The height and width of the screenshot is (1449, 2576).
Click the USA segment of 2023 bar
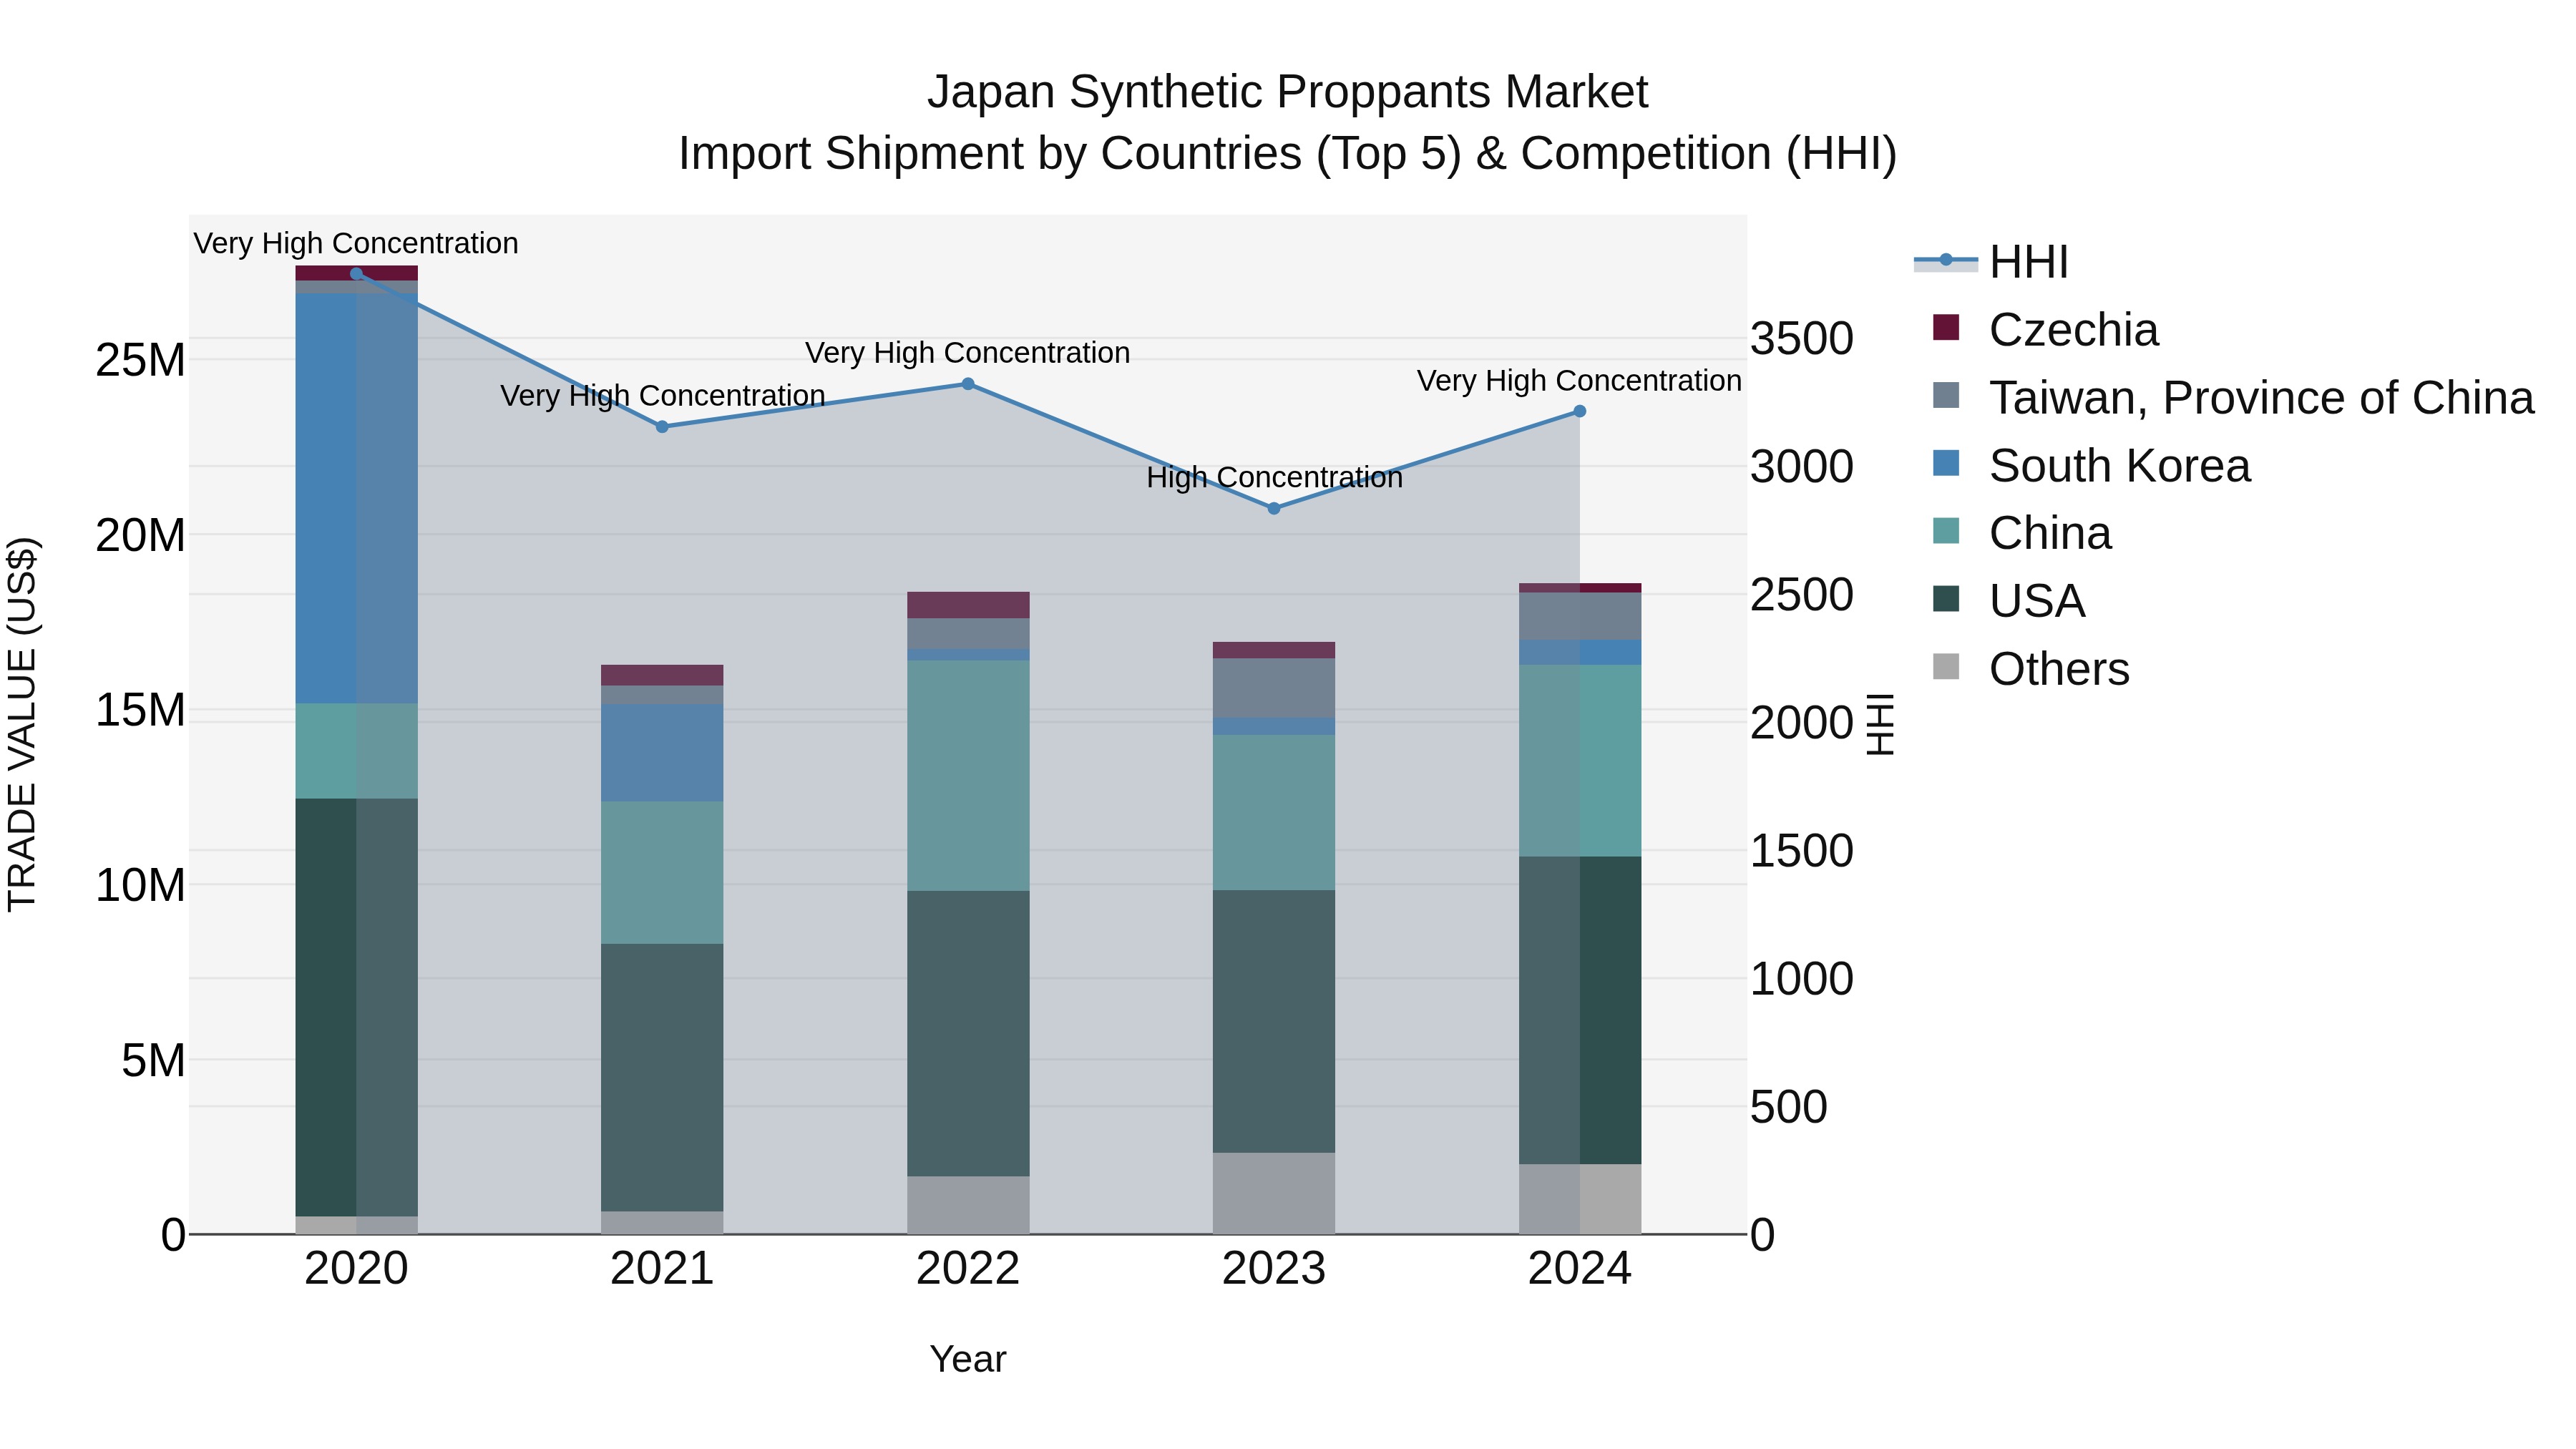point(1274,1022)
